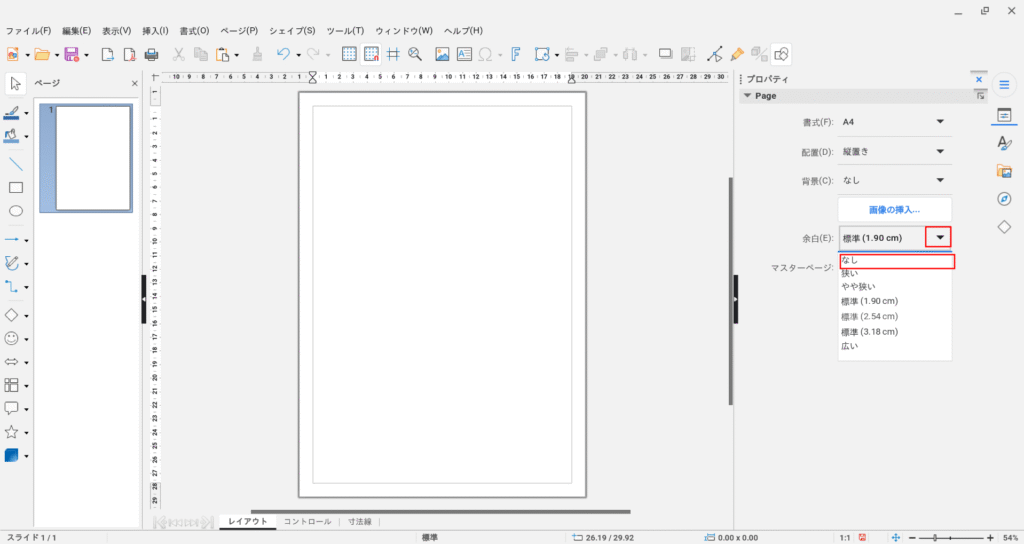Paste from clipboard icon
This screenshot has height=544, width=1024.
(223, 54)
